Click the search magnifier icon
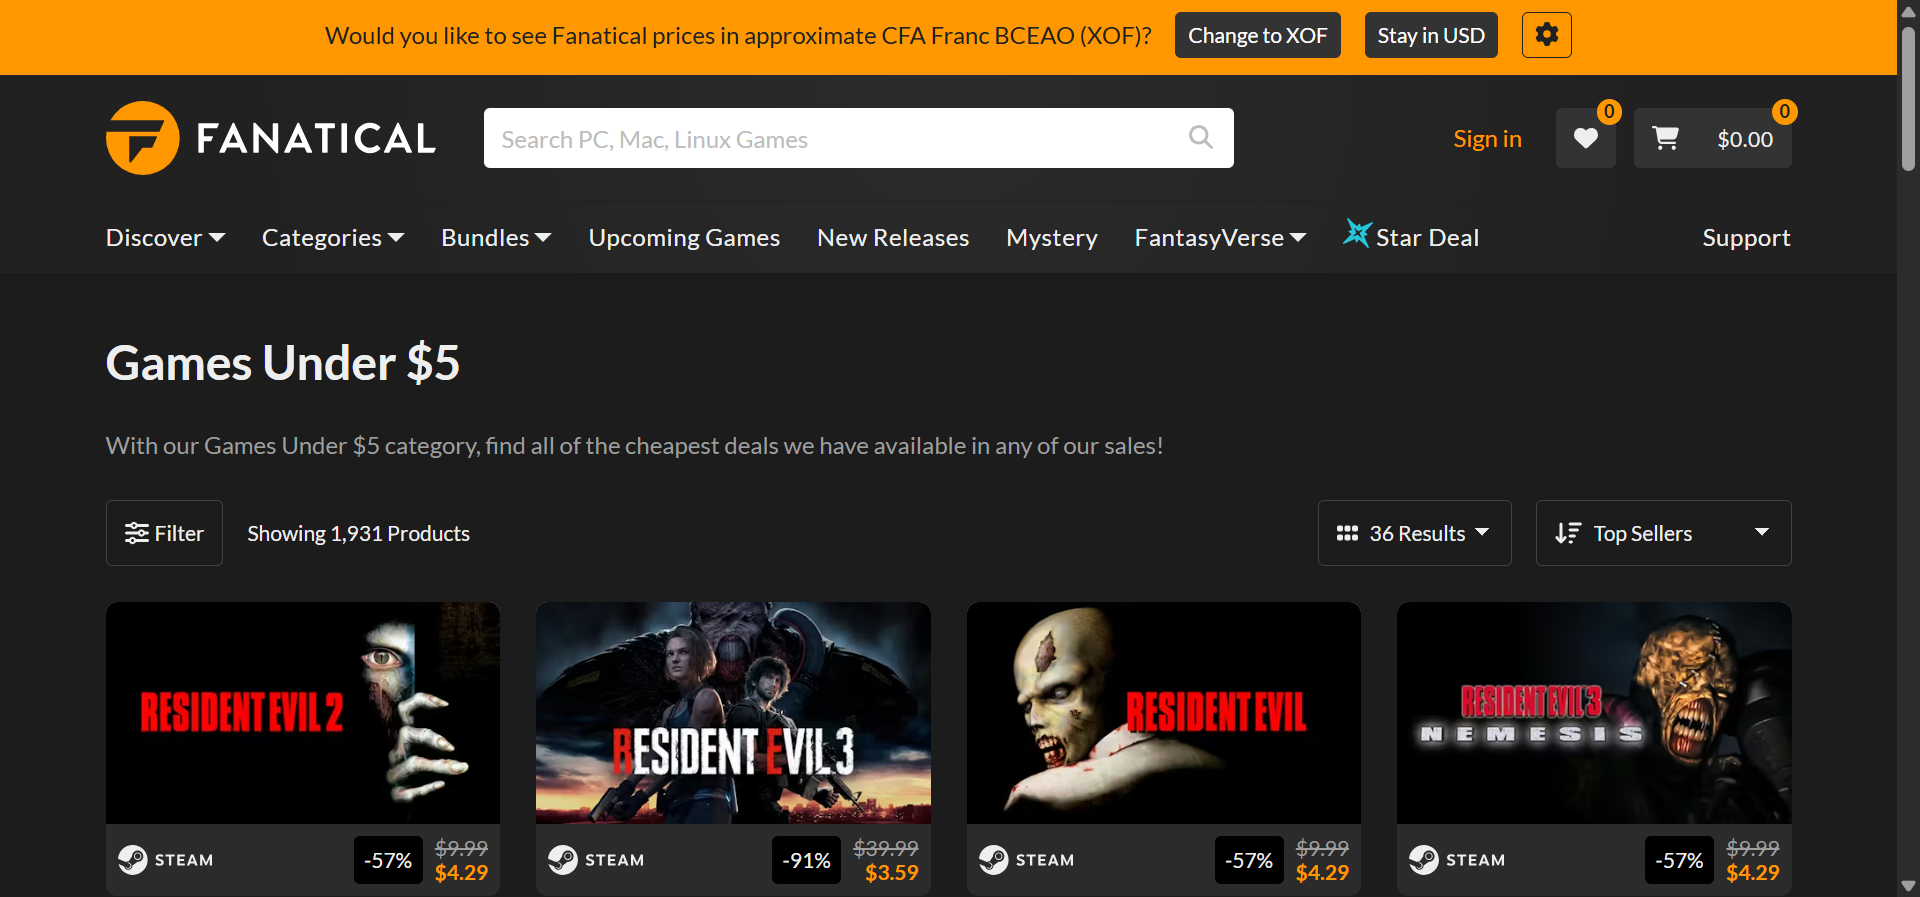1920x897 pixels. [1201, 138]
